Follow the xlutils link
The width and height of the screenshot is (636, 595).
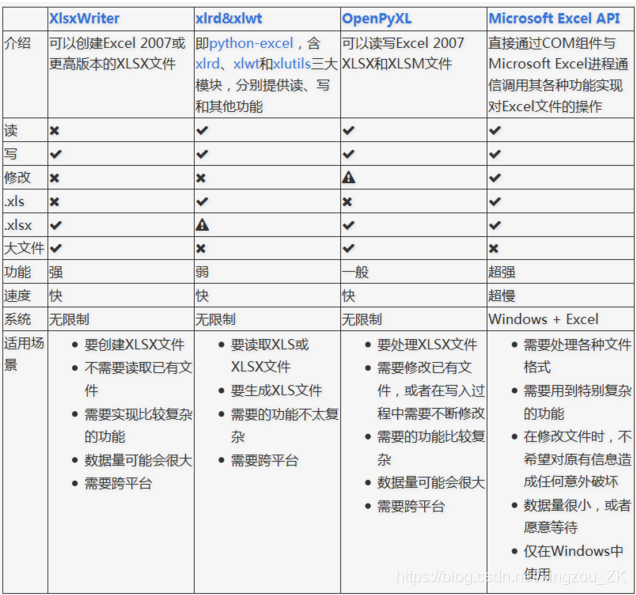coord(292,64)
